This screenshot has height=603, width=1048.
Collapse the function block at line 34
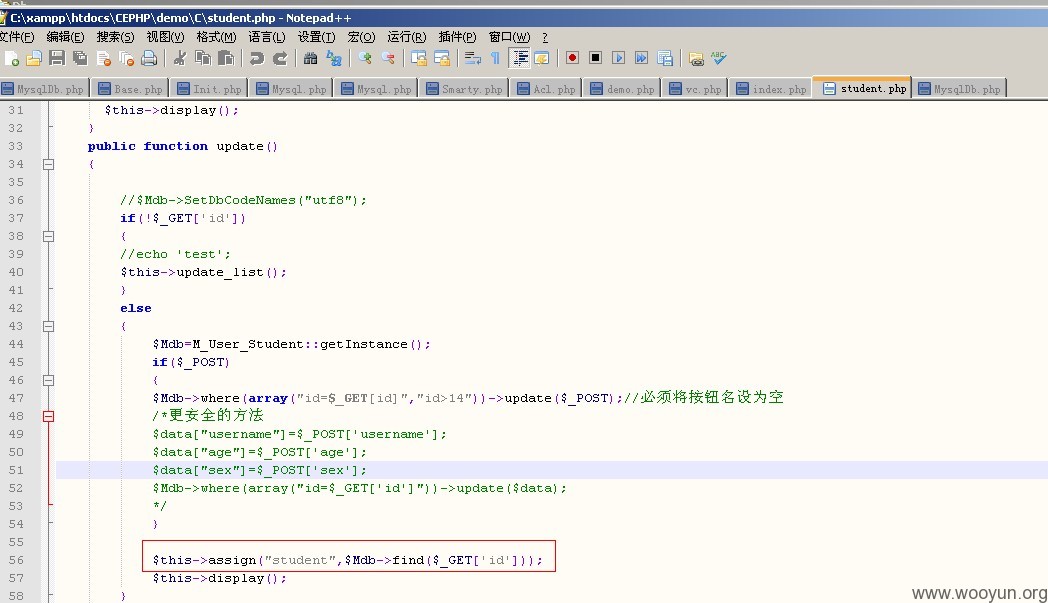(48, 164)
